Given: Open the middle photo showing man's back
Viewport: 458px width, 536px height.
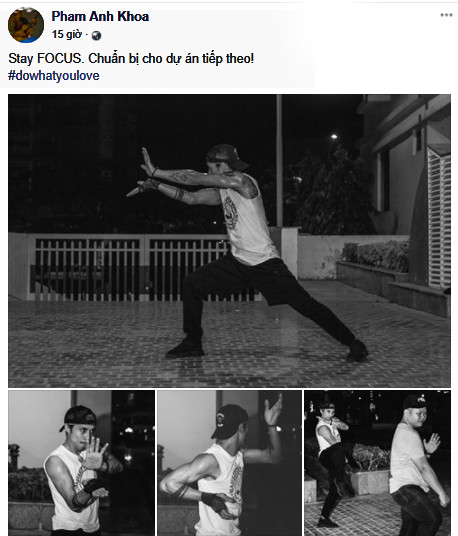Looking at the screenshot, I should (x=229, y=463).
